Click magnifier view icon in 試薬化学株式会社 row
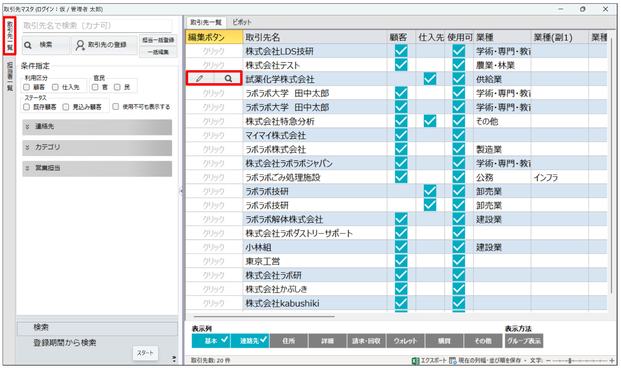 [x=228, y=78]
